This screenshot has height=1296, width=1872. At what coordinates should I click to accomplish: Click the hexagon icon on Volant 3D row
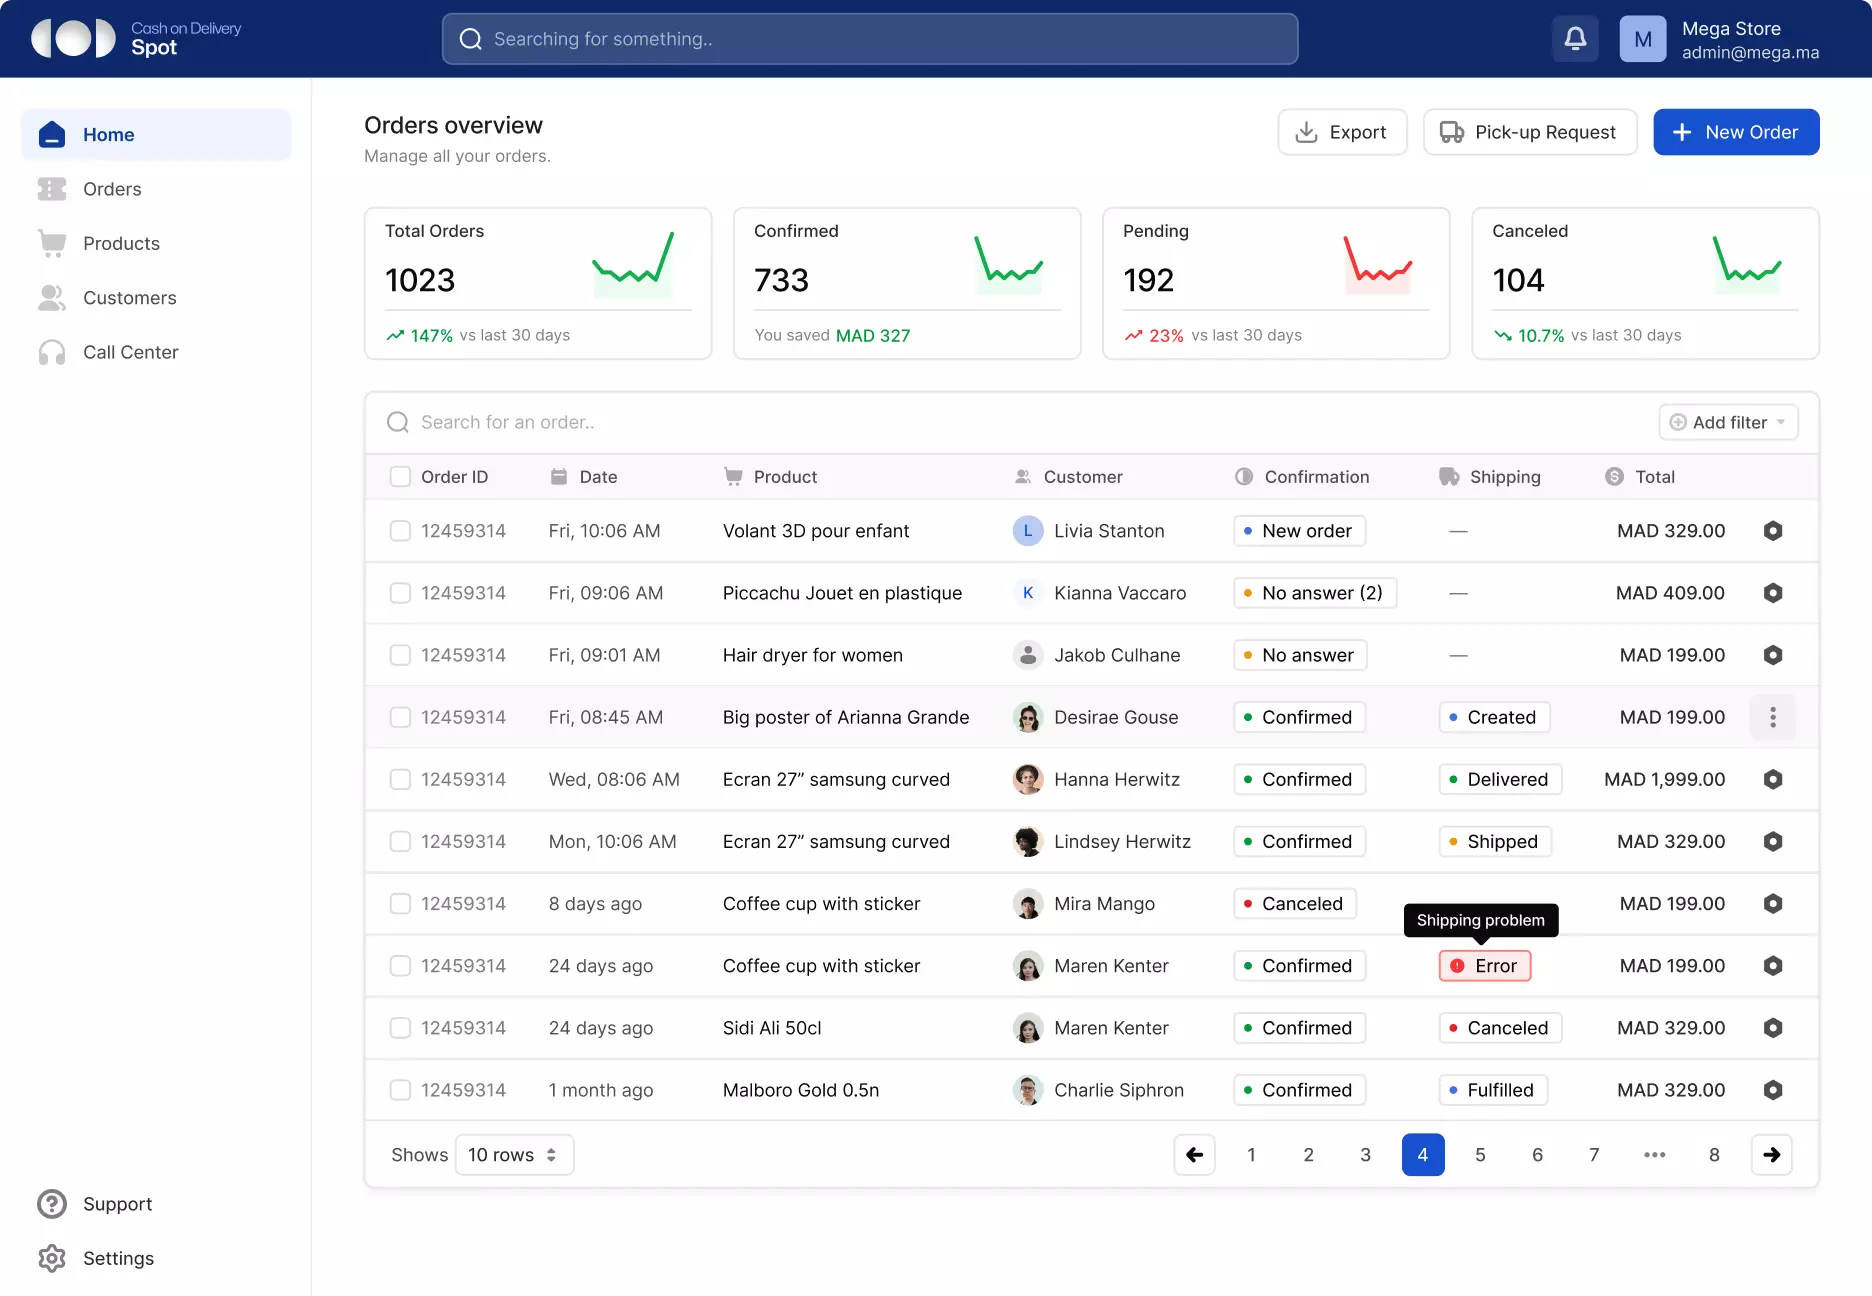(1773, 531)
